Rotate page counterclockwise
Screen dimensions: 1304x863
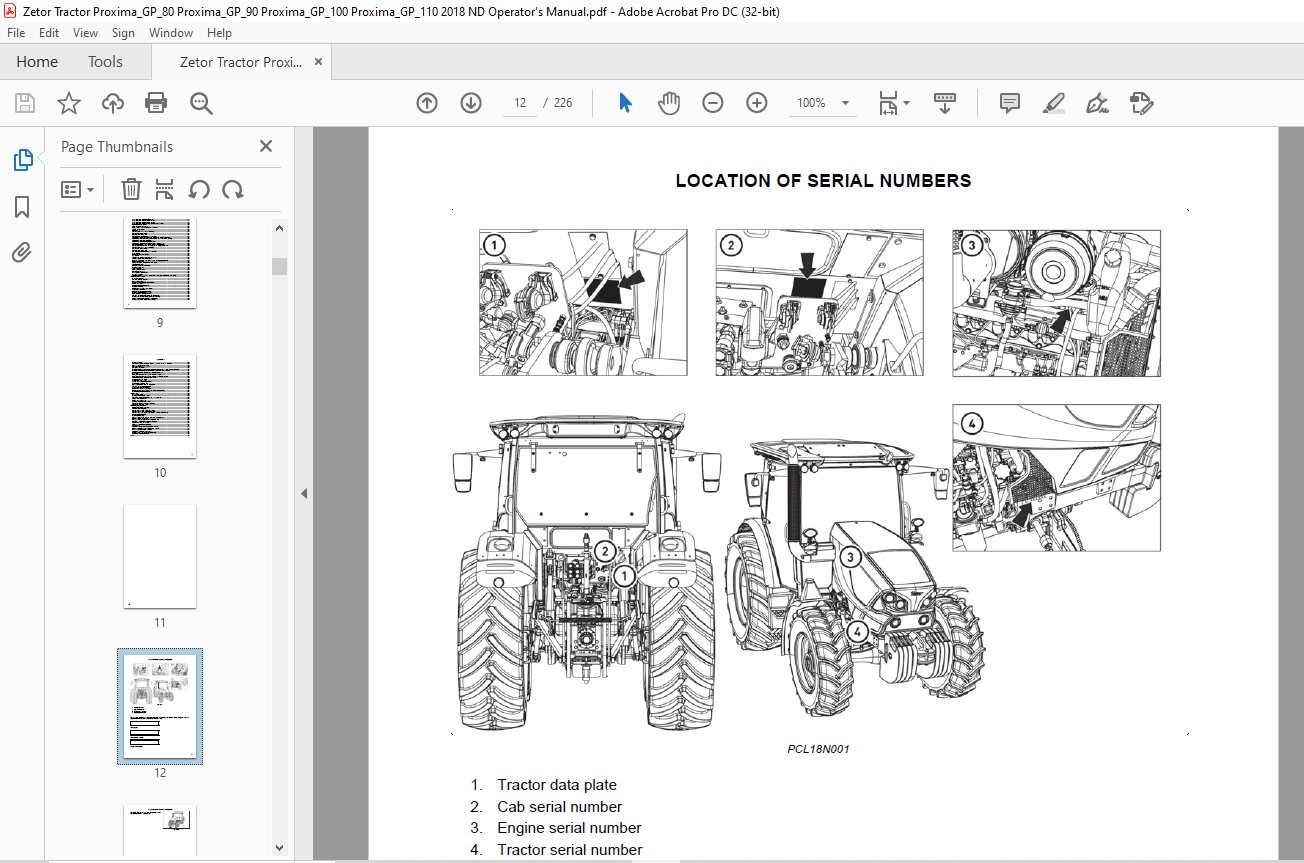tap(199, 189)
